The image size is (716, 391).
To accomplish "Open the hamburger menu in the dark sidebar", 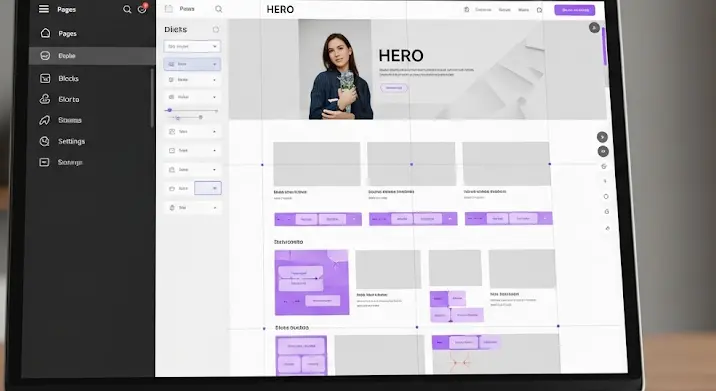I will pyautogui.click(x=44, y=9).
